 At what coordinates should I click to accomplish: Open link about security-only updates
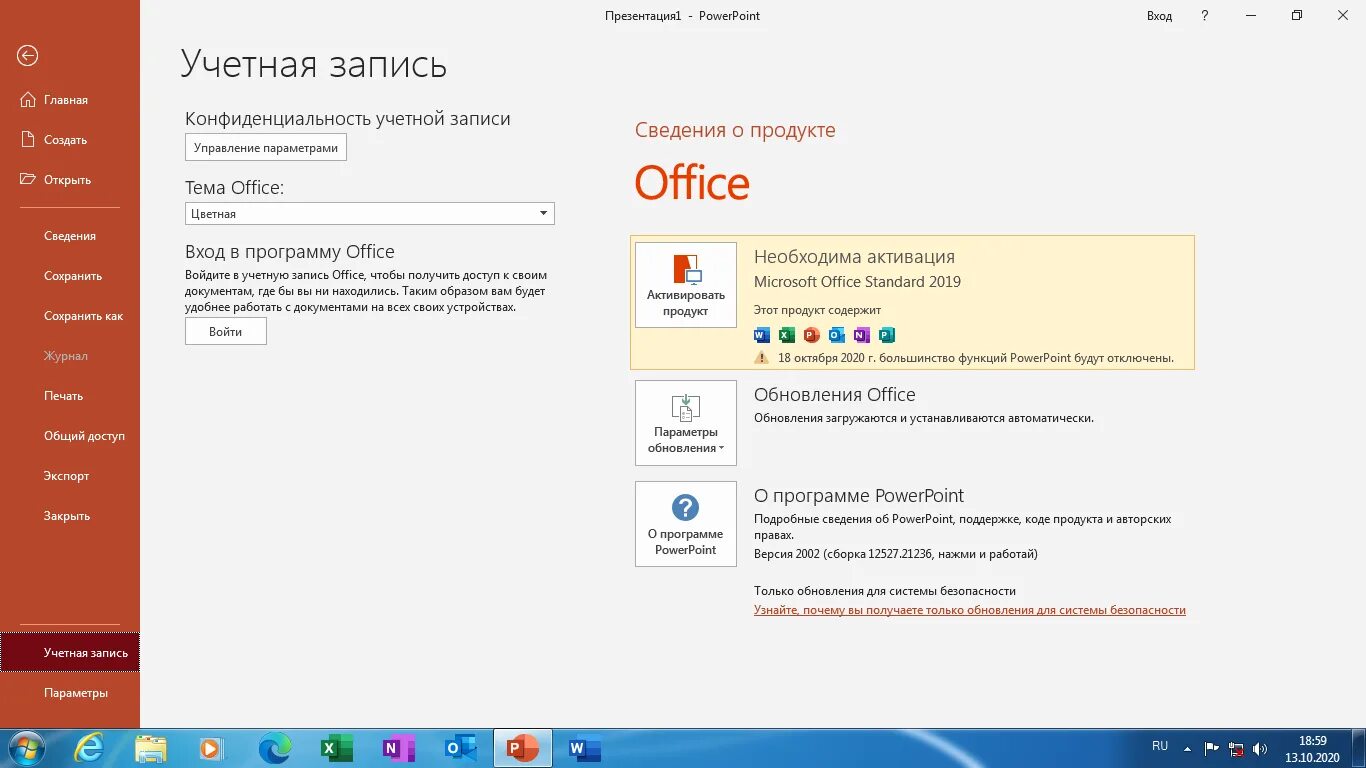tap(970, 610)
